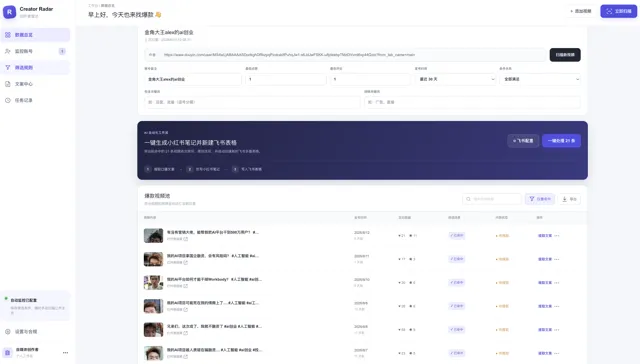
Task: Click the minimum comments field beside time dropdown
Action: click(x=370, y=79)
